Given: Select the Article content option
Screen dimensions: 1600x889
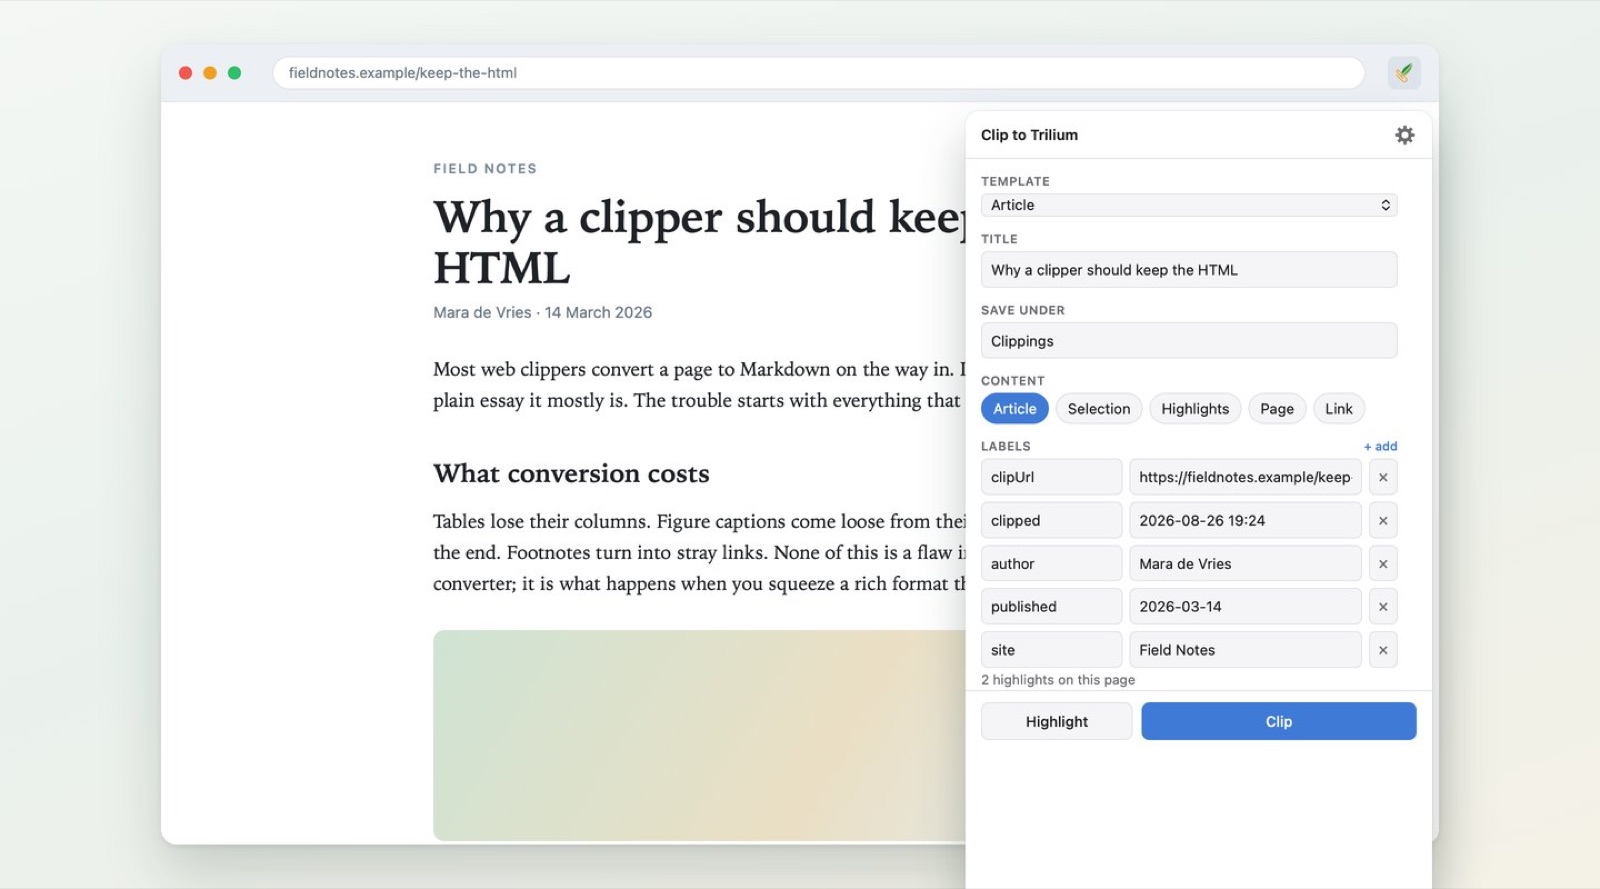Looking at the screenshot, I should click(x=1015, y=409).
